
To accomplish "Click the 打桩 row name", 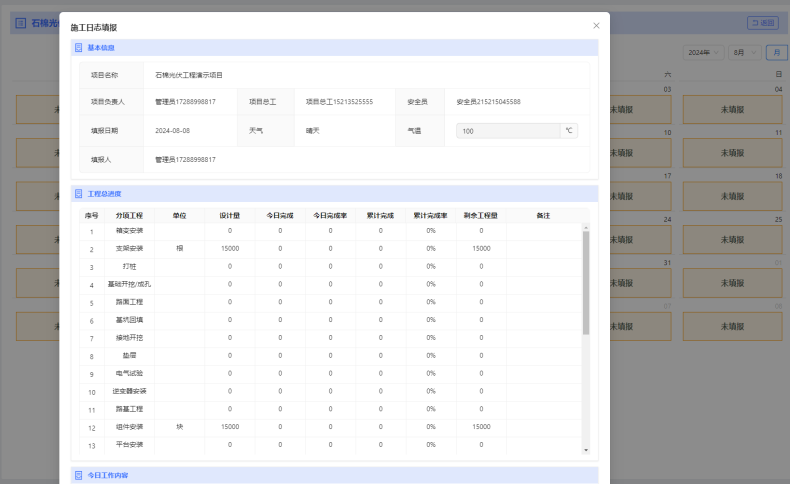I will 129,266.
